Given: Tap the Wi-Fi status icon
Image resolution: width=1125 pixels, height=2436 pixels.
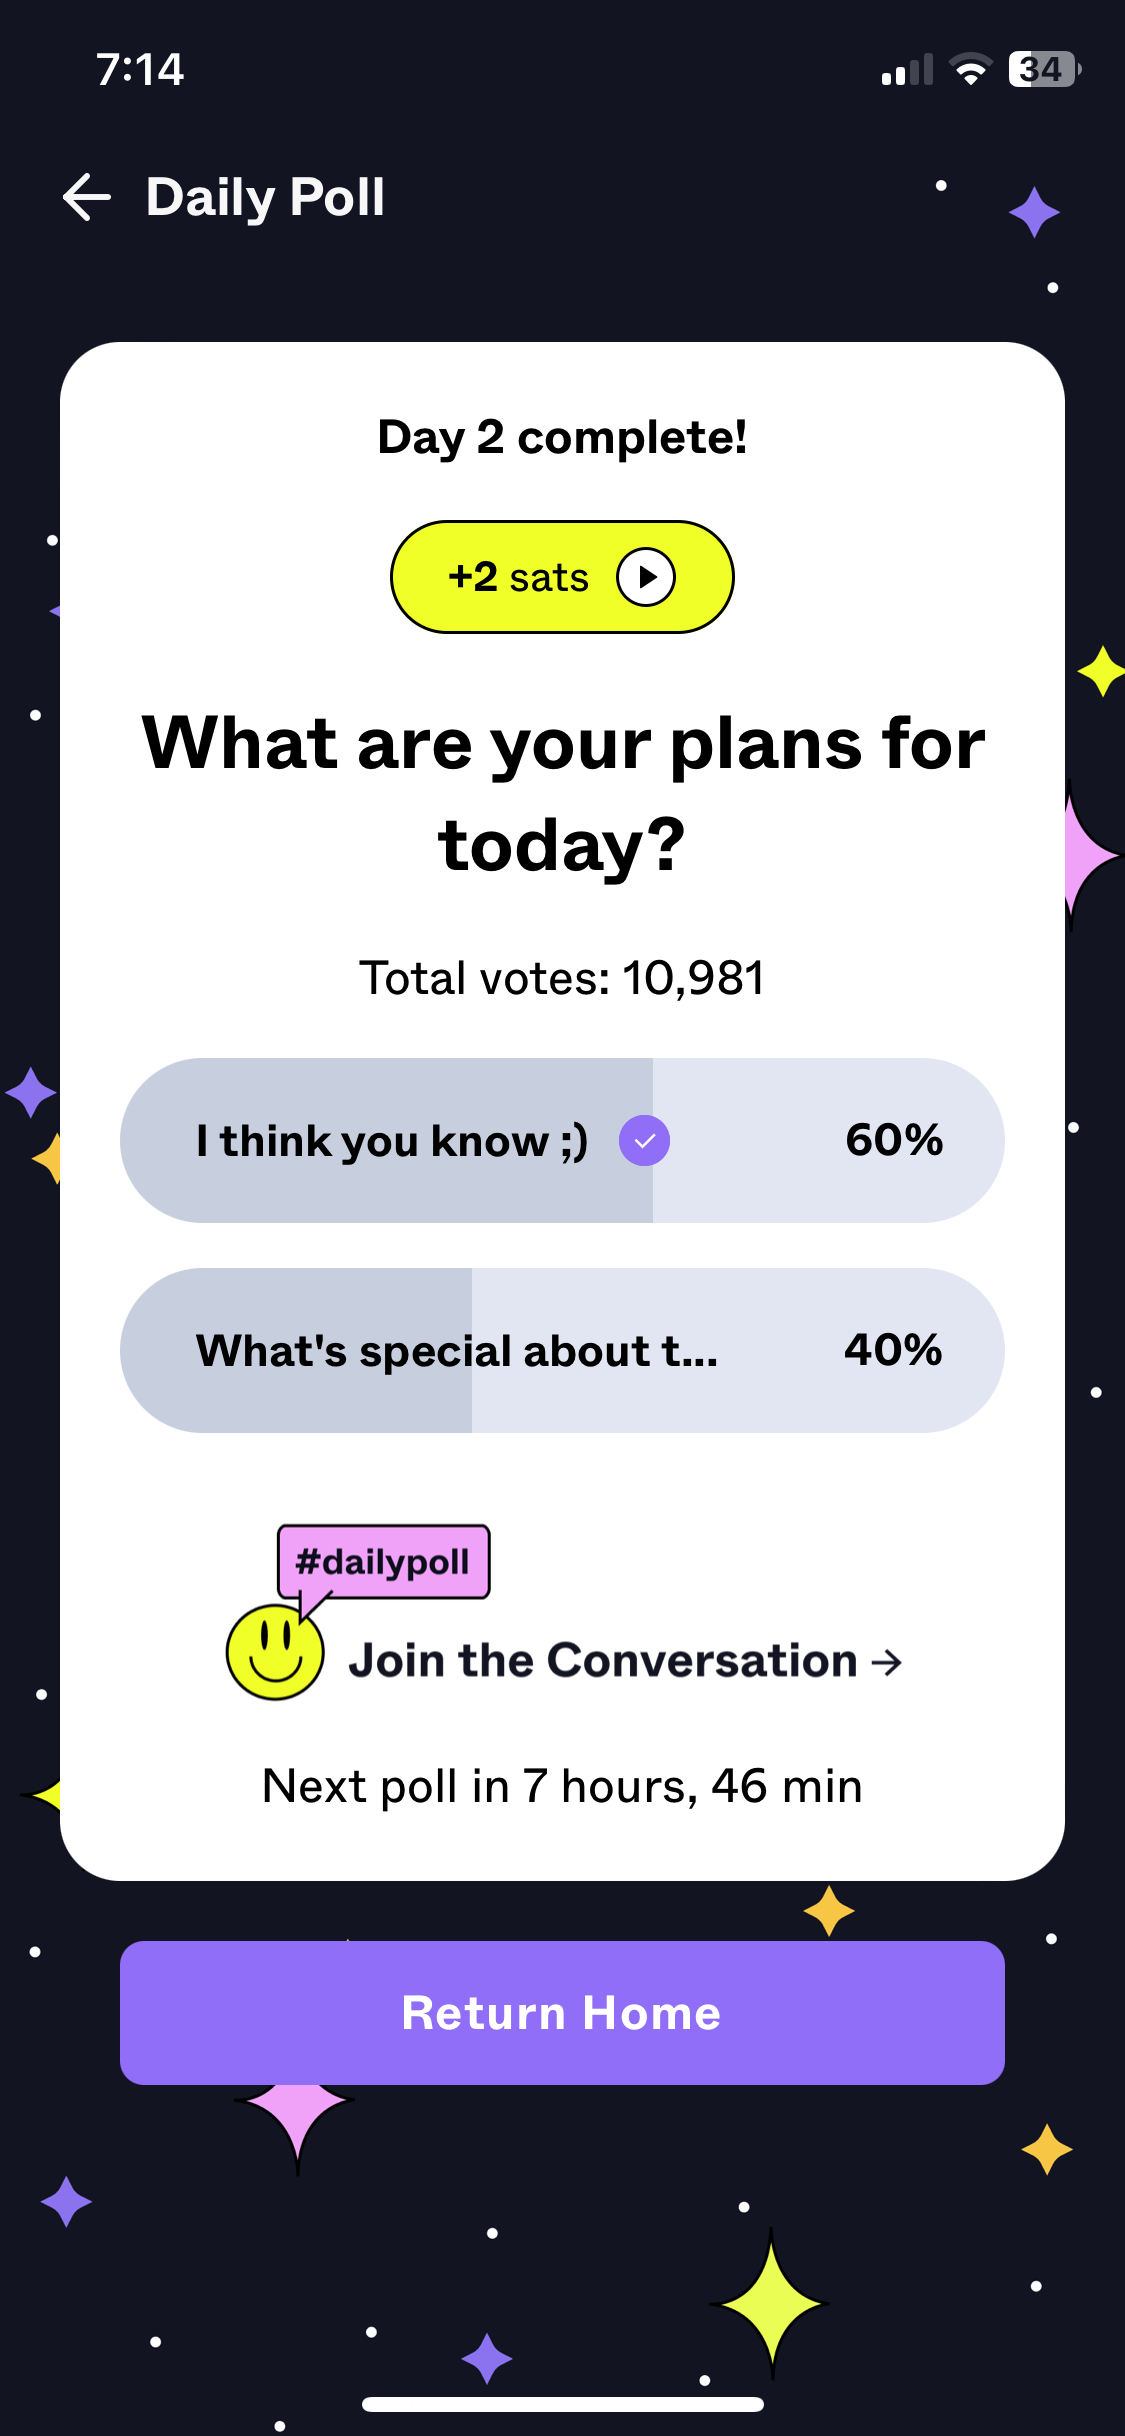Looking at the screenshot, I should click(x=970, y=70).
